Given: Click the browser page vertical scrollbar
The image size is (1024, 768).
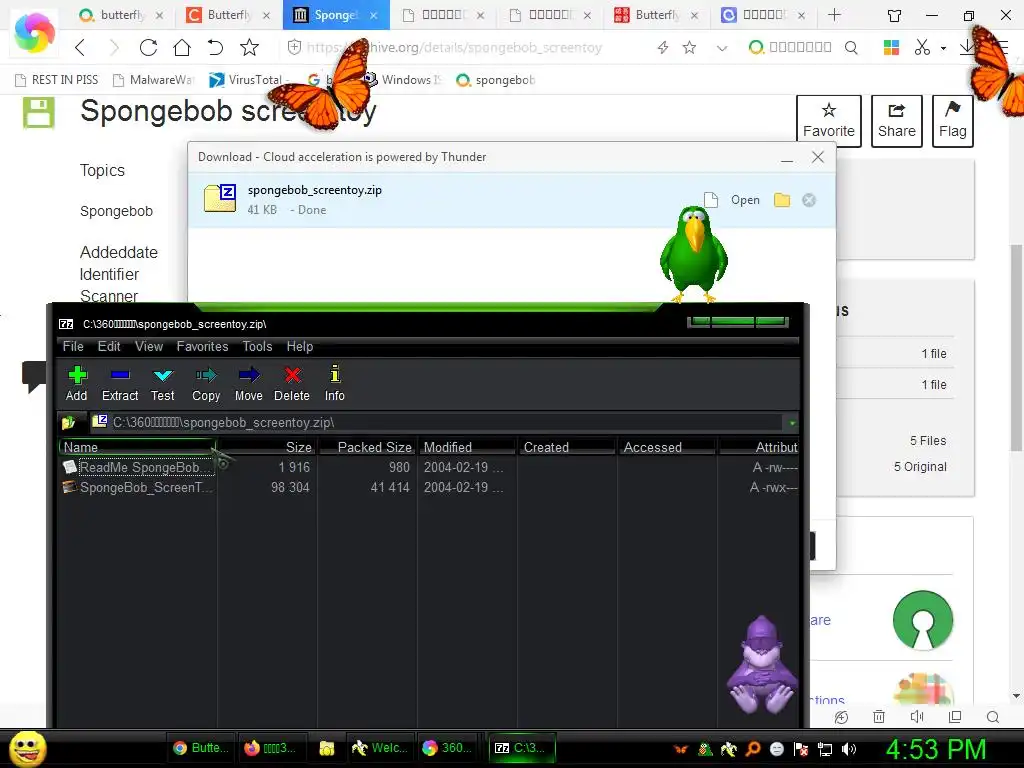Looking at the screenshot, I should pyautogui.click(x=1016, y=347).
